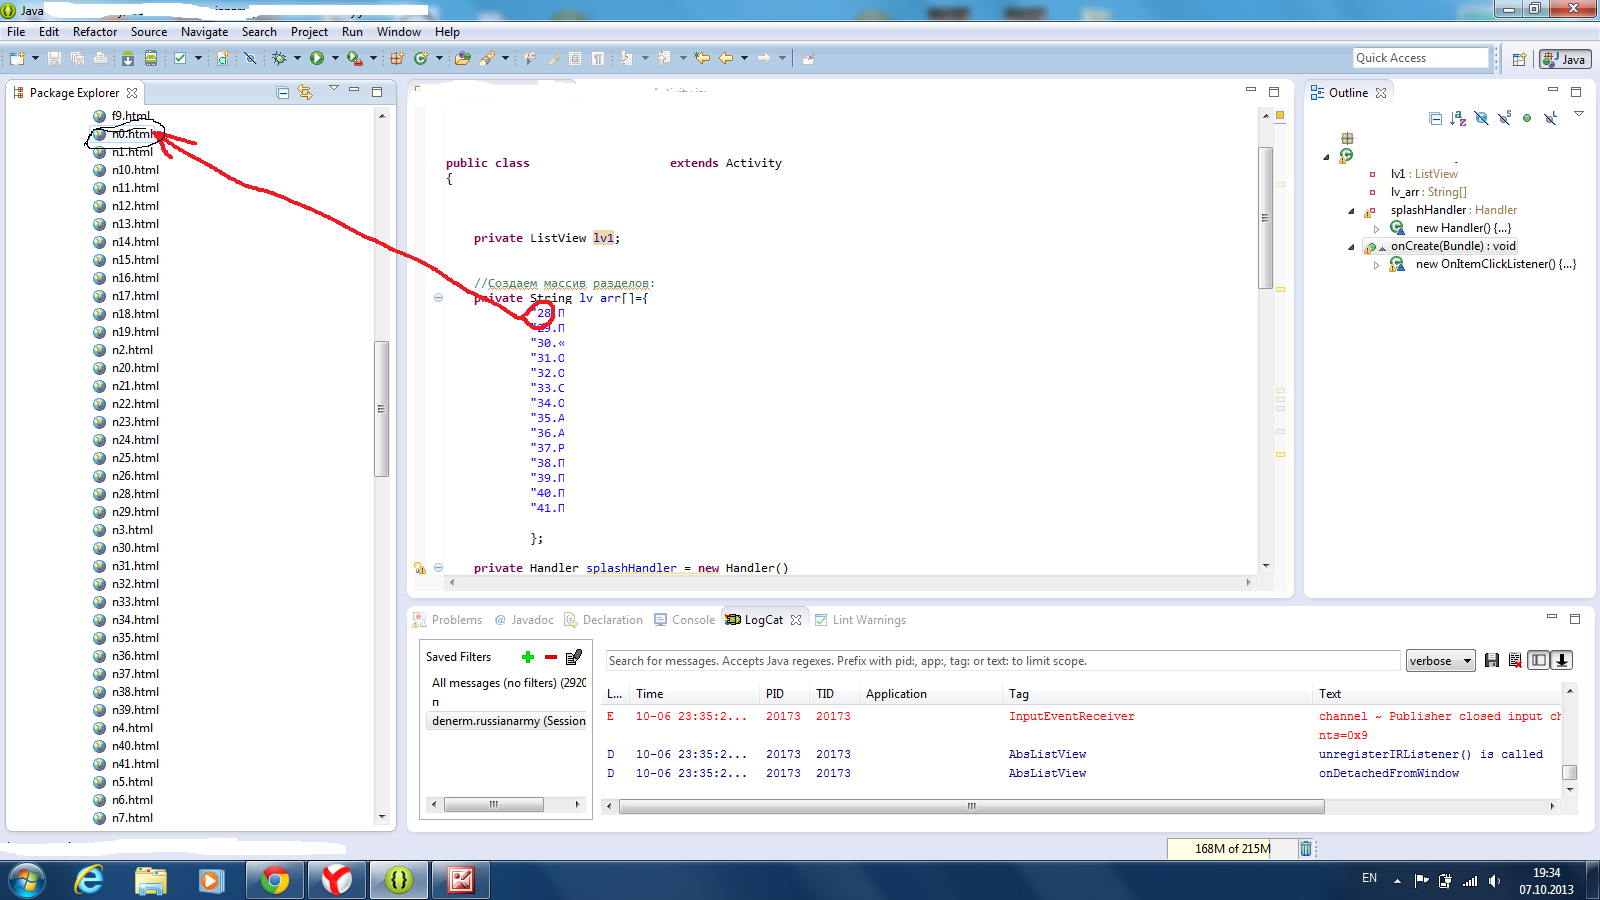Toggle Hide Non-Public Members in Outline
The image size is (1600, 900).
coord(1527,118)
